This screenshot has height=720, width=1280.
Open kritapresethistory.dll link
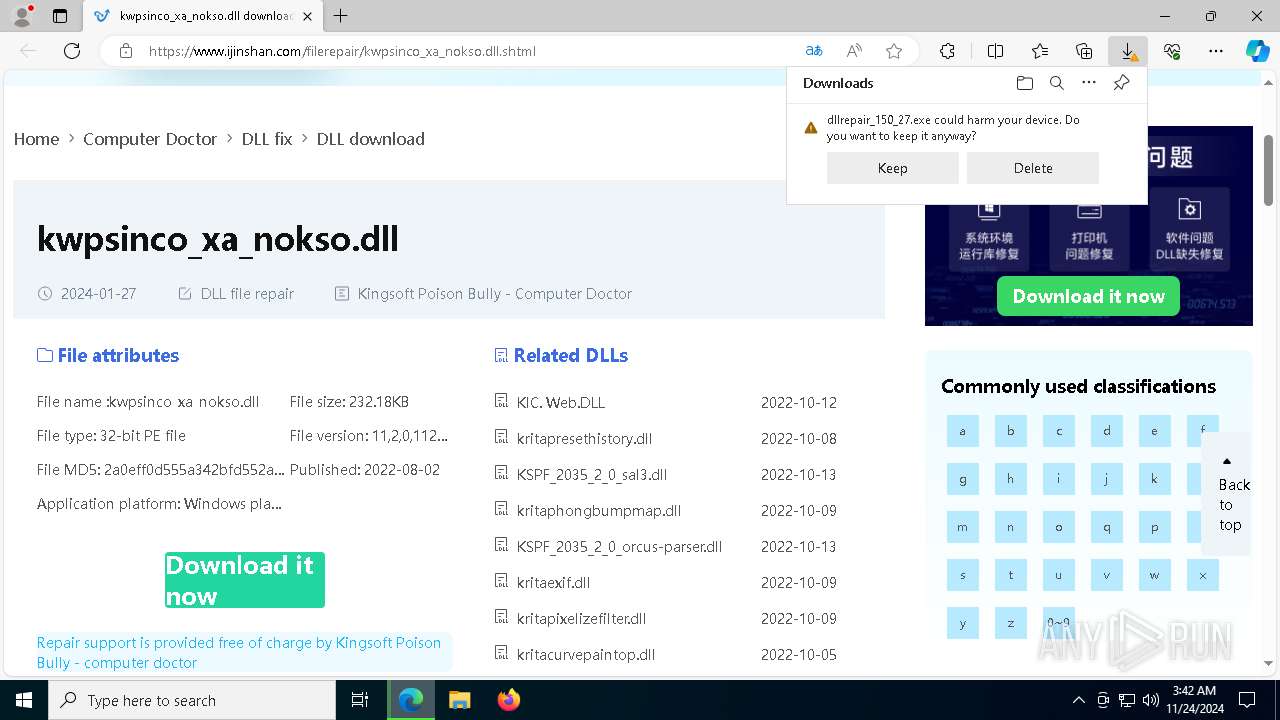[584, 438]
